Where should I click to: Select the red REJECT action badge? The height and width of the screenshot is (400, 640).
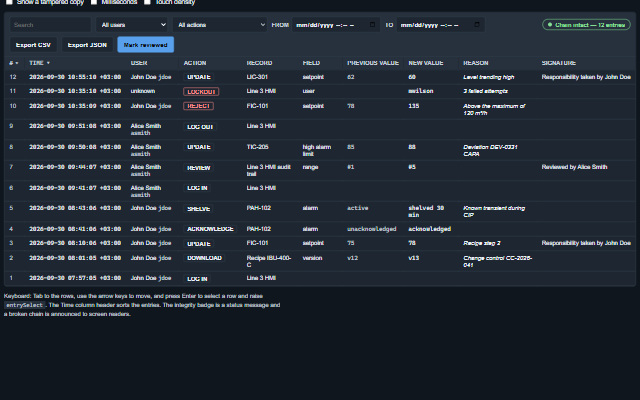[198, 106]
